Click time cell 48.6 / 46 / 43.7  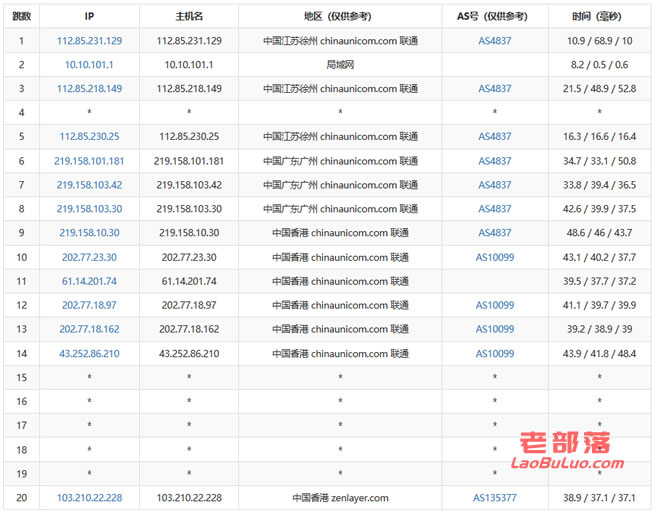pyautogui.click(x=600, y=232)
